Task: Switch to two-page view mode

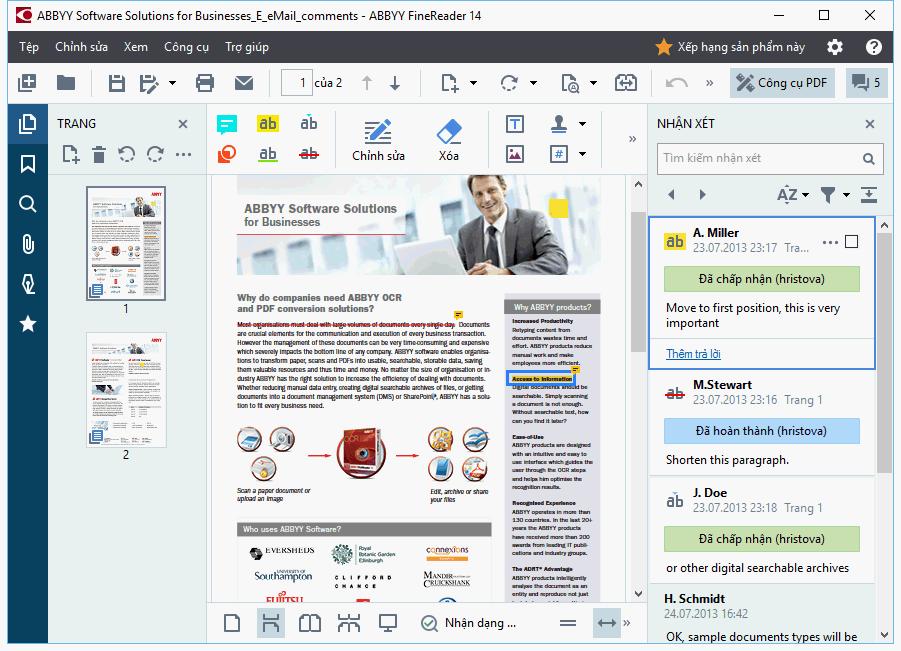Action: pos(310,623)
